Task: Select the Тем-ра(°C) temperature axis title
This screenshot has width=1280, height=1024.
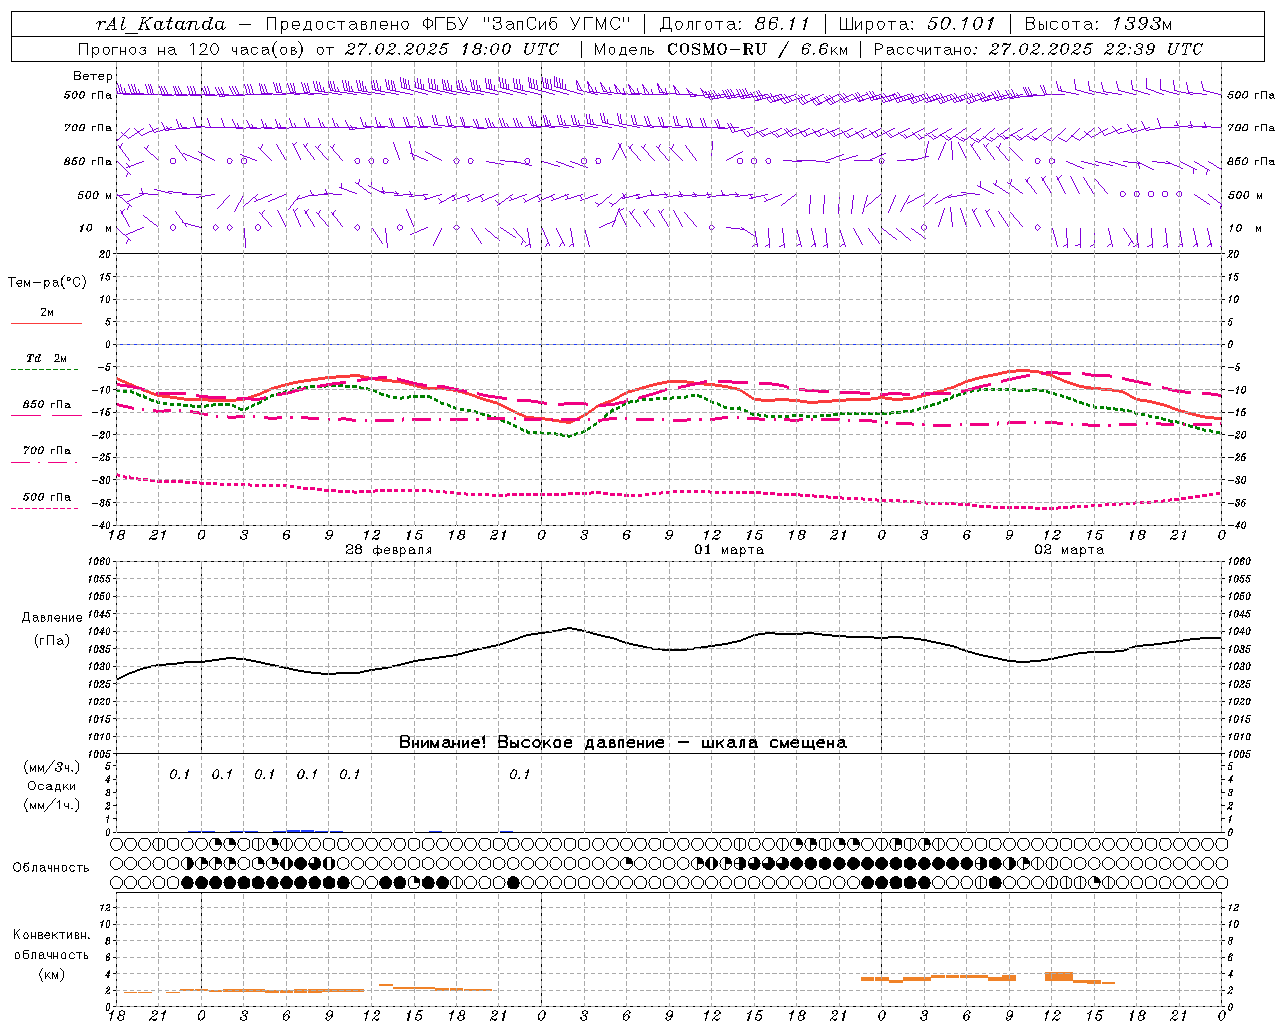Action: [47, 283]
